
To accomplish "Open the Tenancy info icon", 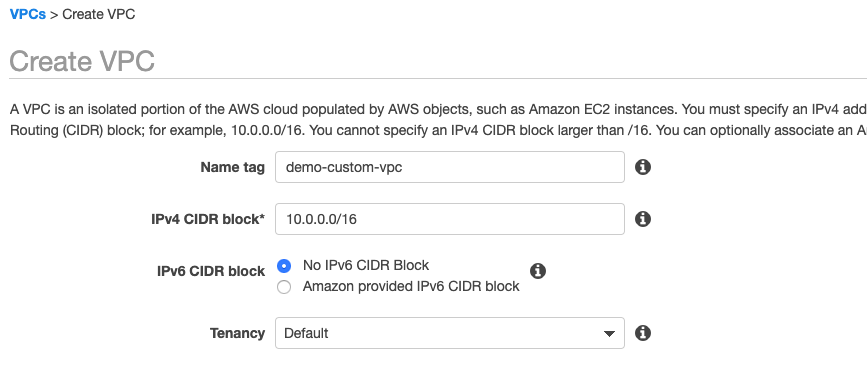I will click(x=643, y=333).
